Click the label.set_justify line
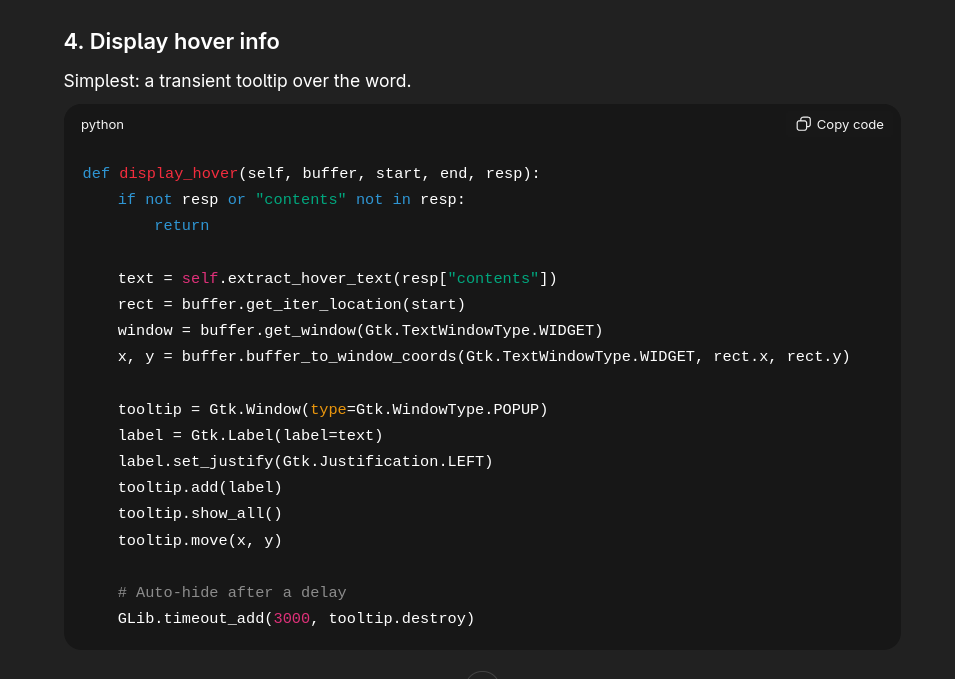Viewport: 955px width, 679px height. (x=305, y=462)
